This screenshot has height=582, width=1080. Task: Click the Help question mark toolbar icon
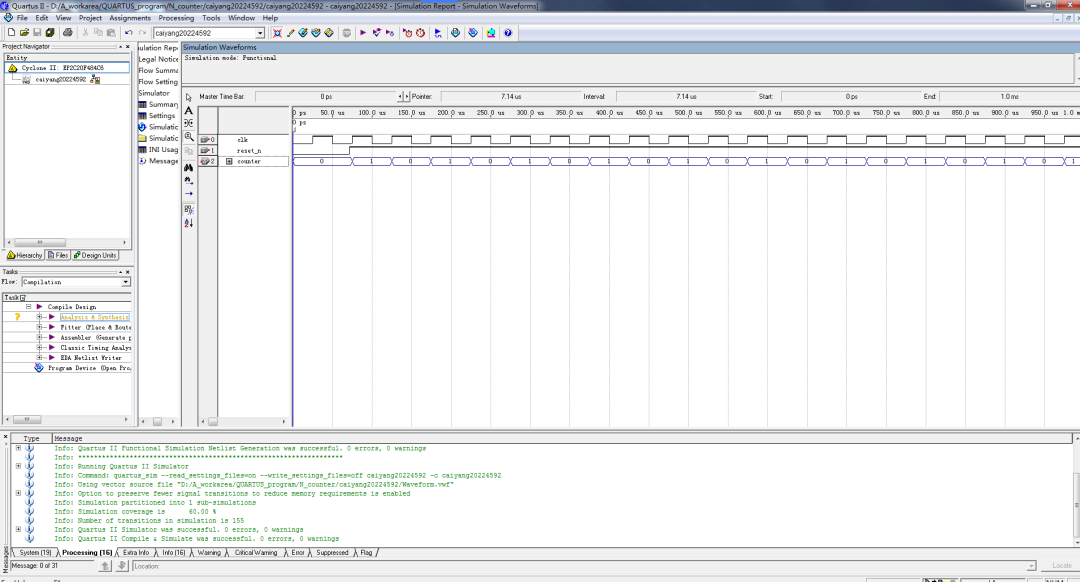coord(508,33)
